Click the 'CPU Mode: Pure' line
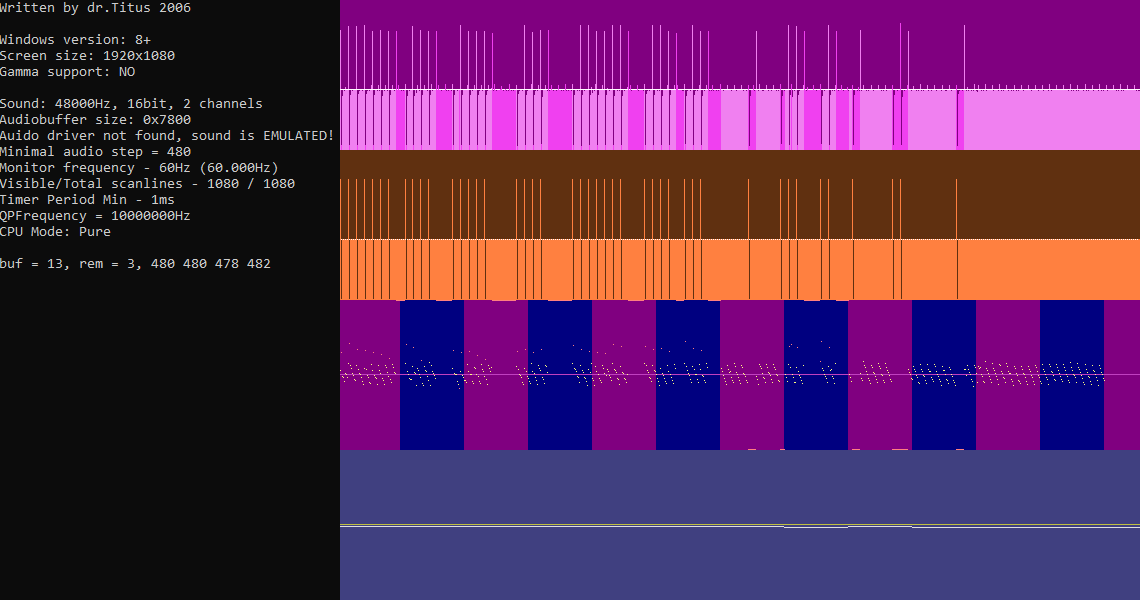 tap(55, 232)
